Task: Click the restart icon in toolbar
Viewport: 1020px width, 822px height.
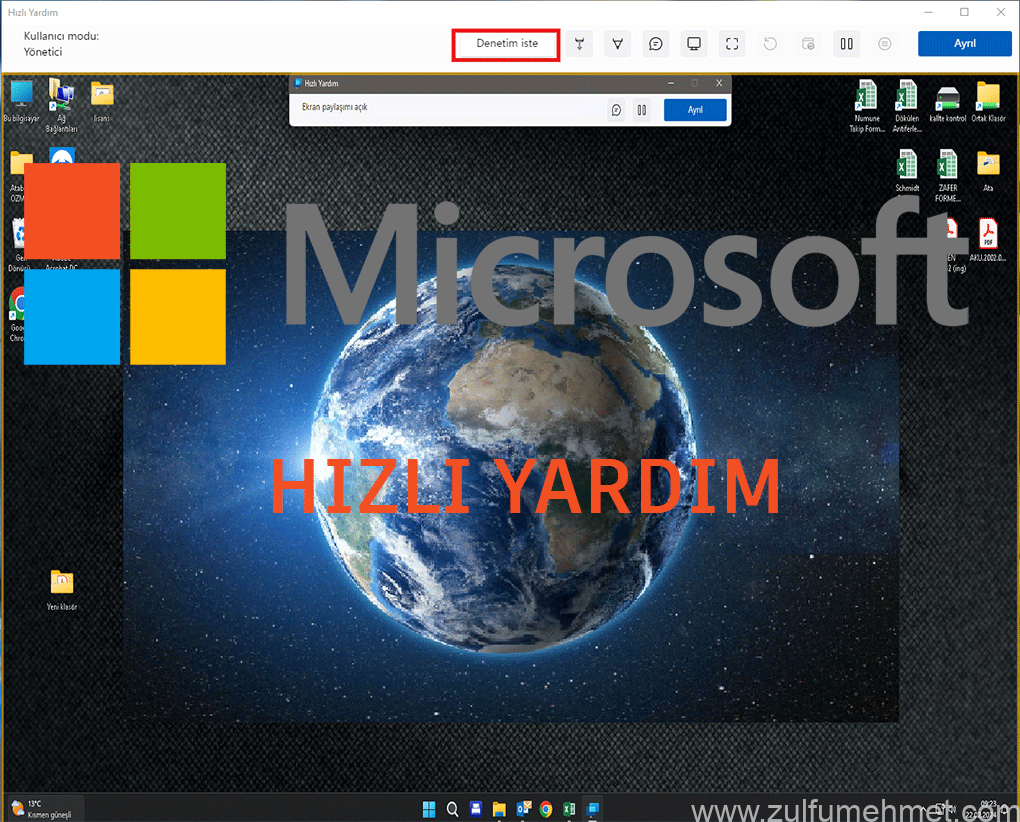Action: click(770, 44)
